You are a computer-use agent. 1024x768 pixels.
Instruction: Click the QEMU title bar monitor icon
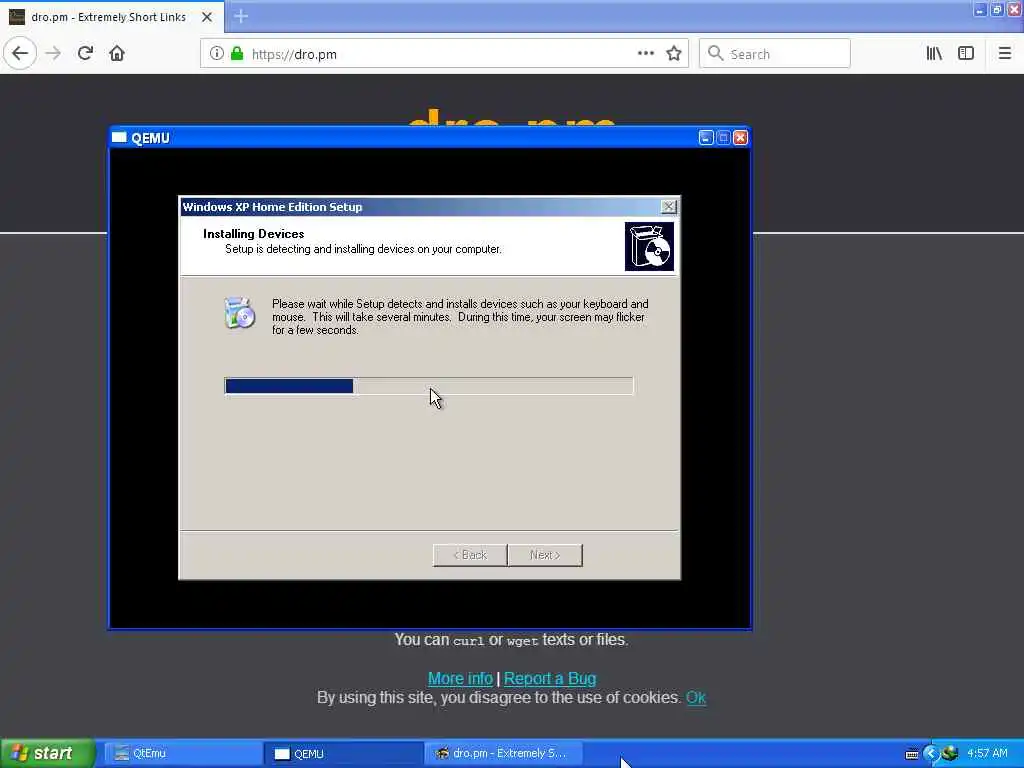pos(119,138)
